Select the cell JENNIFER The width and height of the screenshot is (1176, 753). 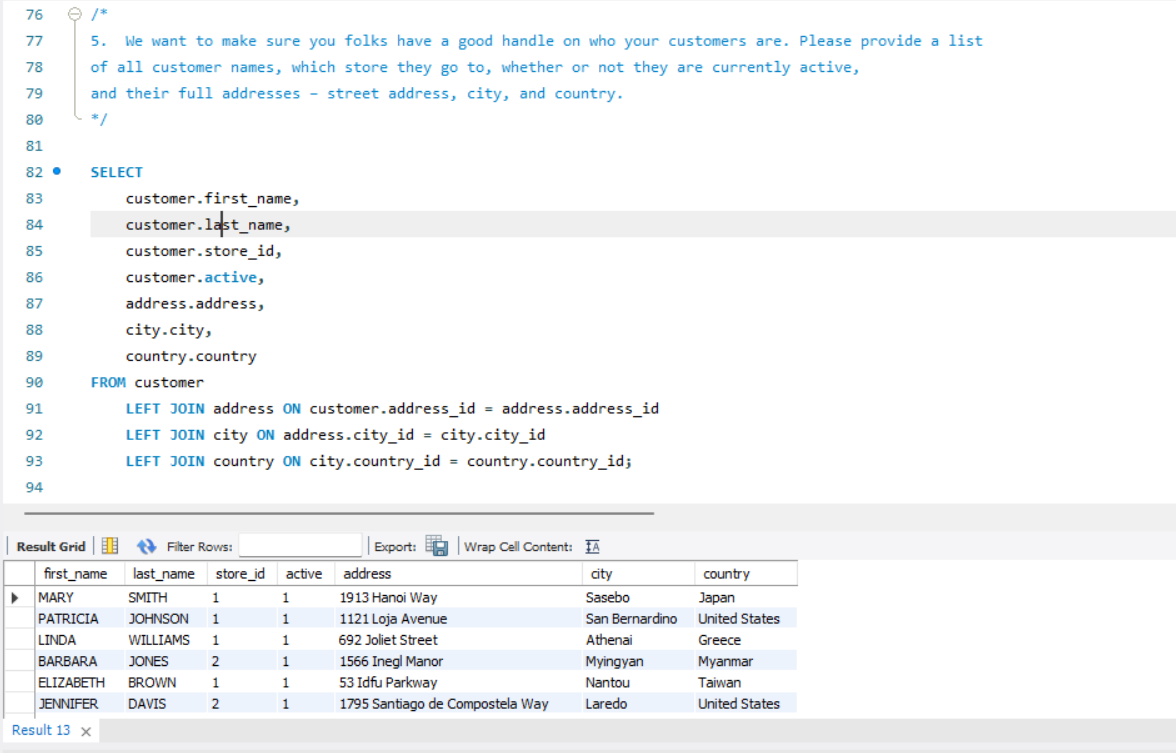pos(80,704)
